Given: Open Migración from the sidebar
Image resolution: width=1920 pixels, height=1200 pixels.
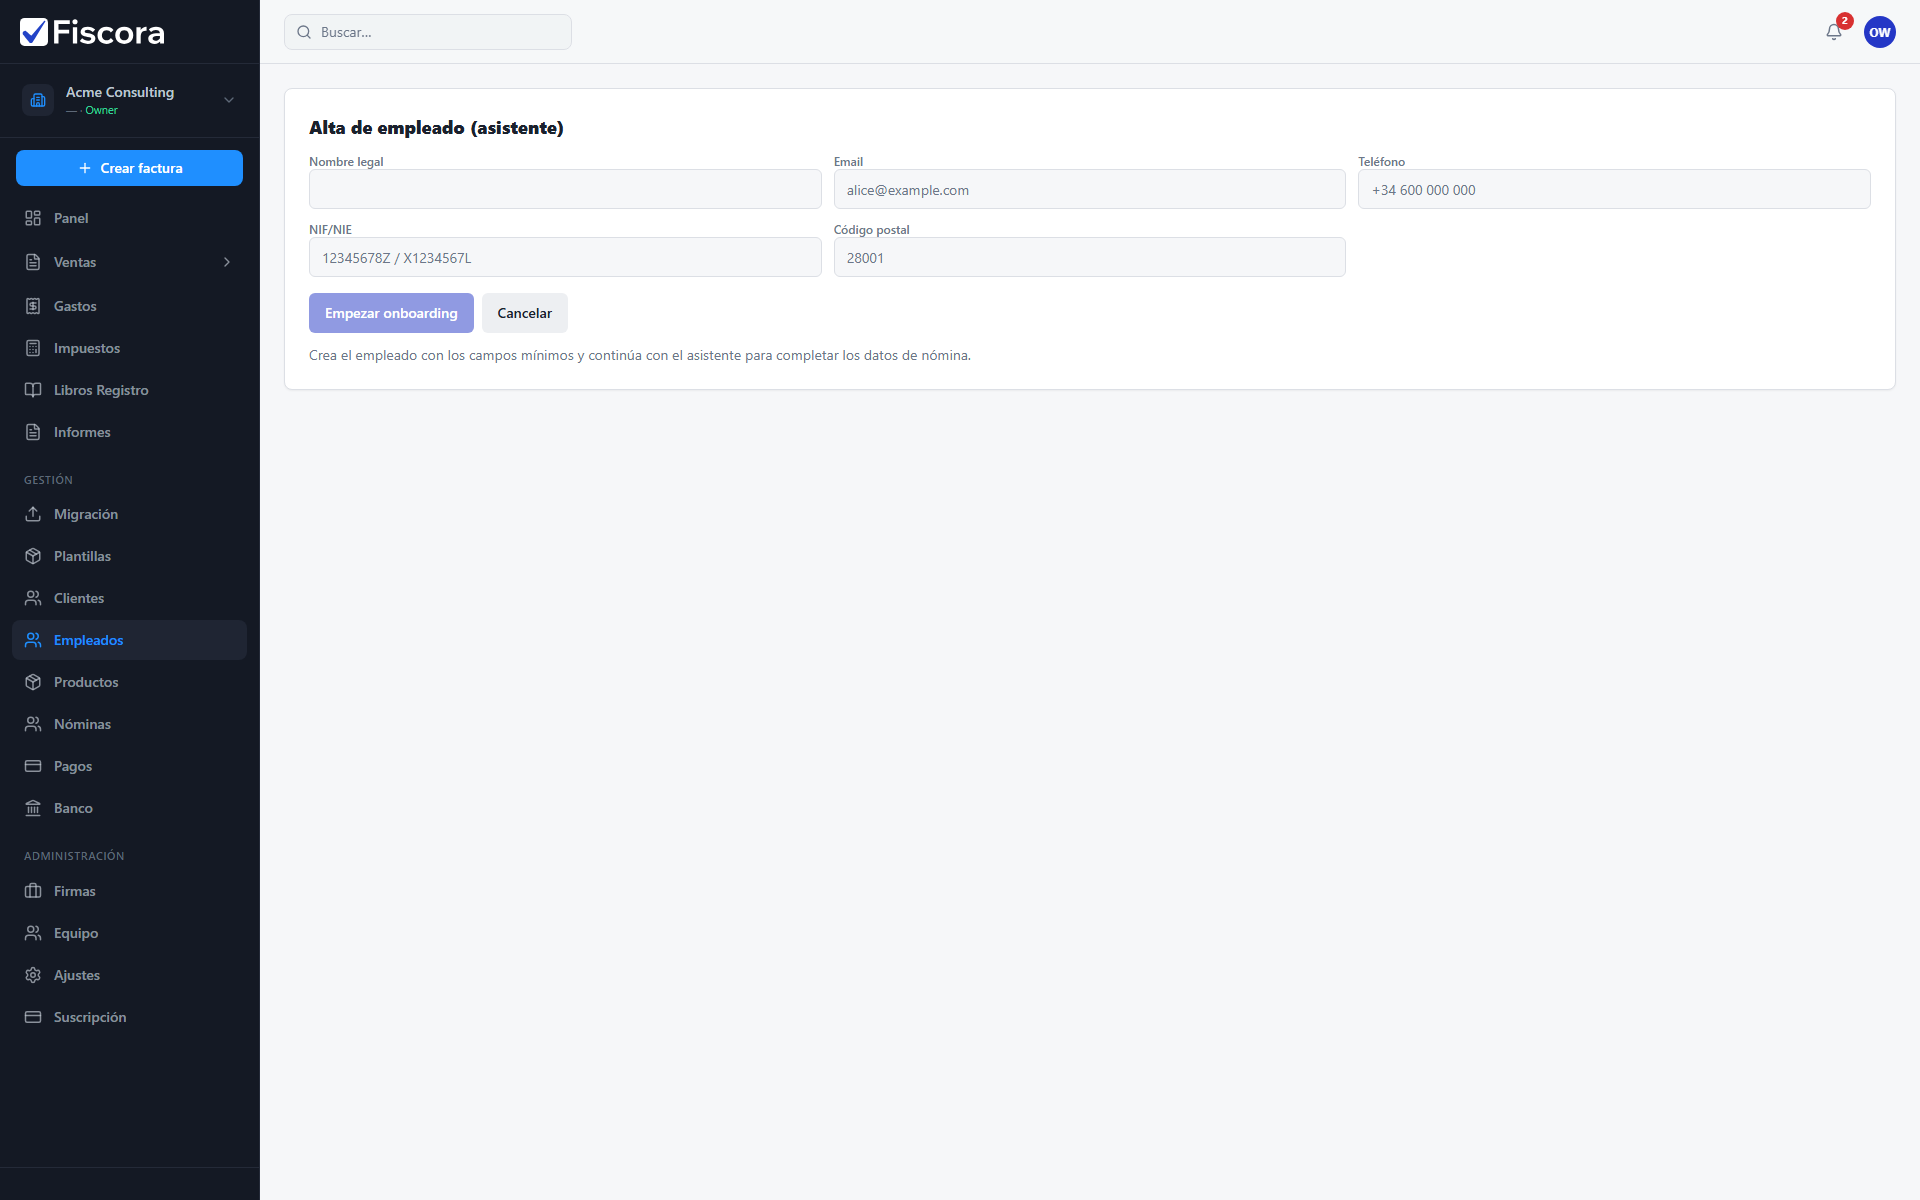Looking at the screenshot, I should tap(129, 514).
